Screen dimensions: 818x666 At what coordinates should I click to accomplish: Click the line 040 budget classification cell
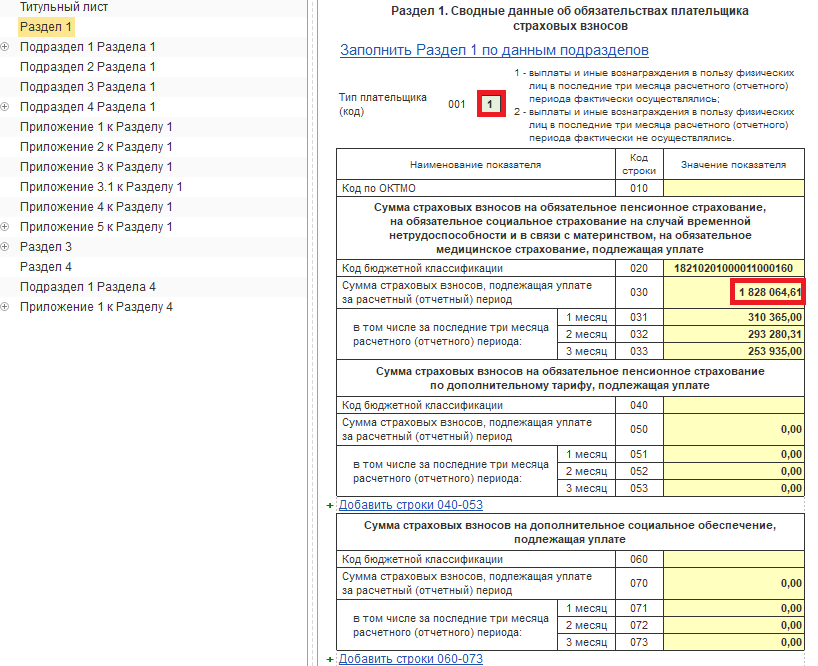tap(734, 405)
